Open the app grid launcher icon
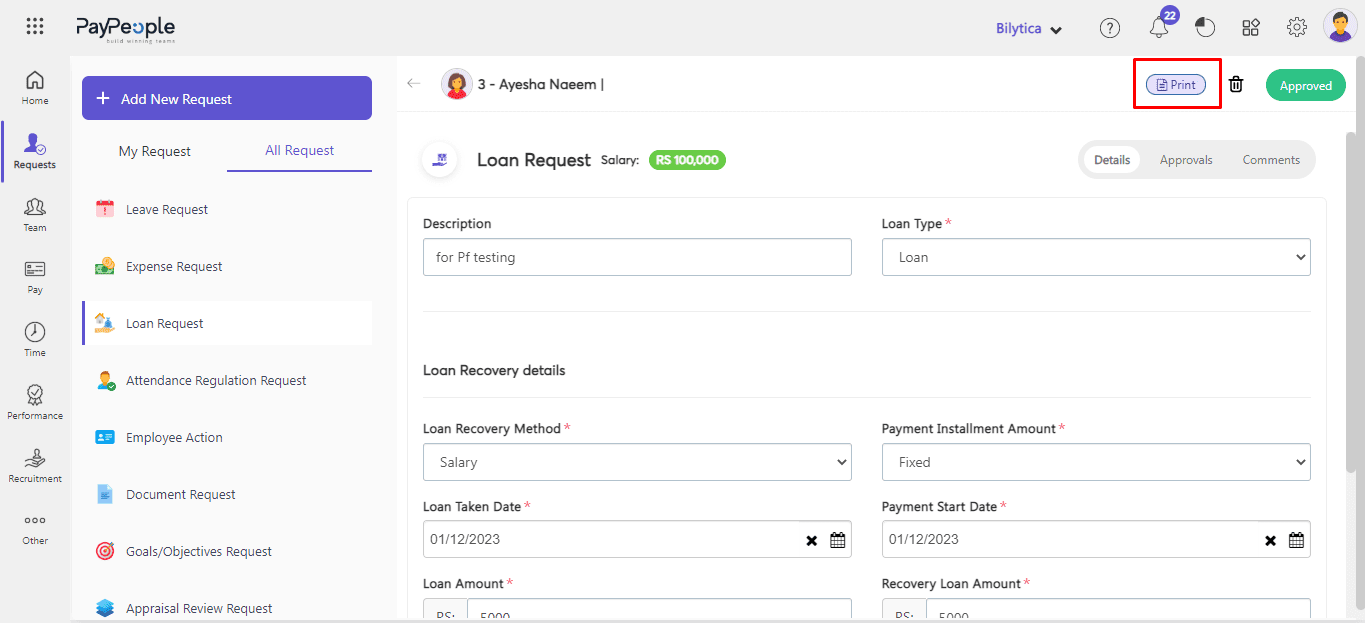The image size is (1365, 623). (x=35, y=27)
